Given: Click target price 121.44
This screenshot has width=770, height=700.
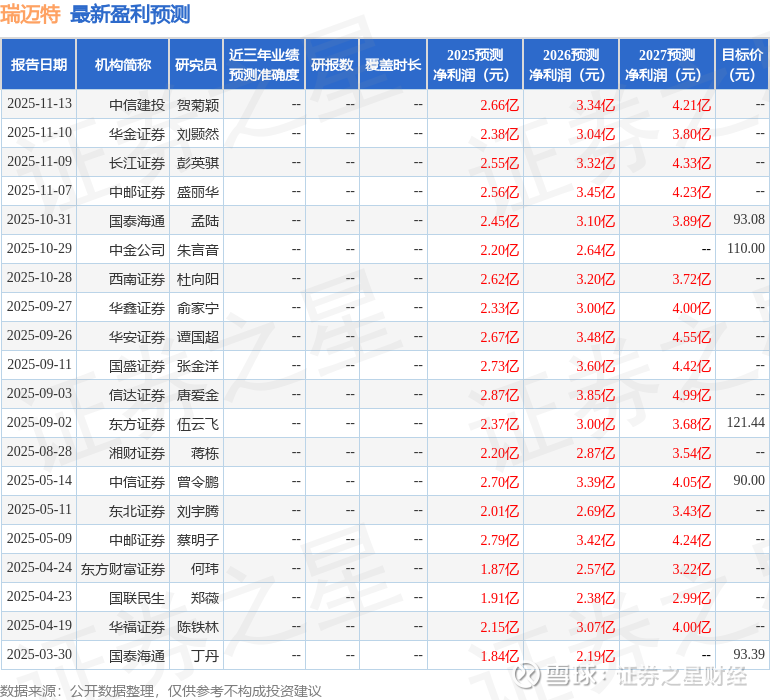Looking at the screenshot, I should (746, 422).
